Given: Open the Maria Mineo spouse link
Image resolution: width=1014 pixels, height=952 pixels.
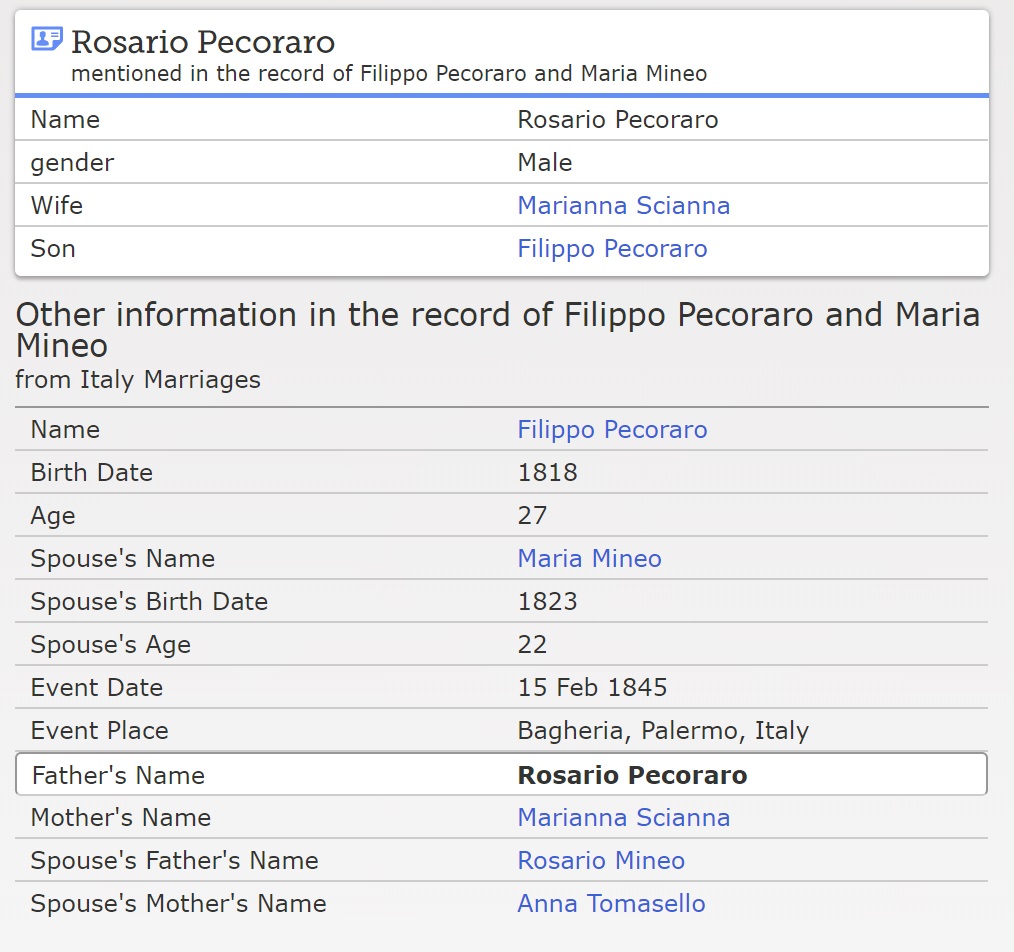Looking at the screenshot, I should click(x=589, y=559).
